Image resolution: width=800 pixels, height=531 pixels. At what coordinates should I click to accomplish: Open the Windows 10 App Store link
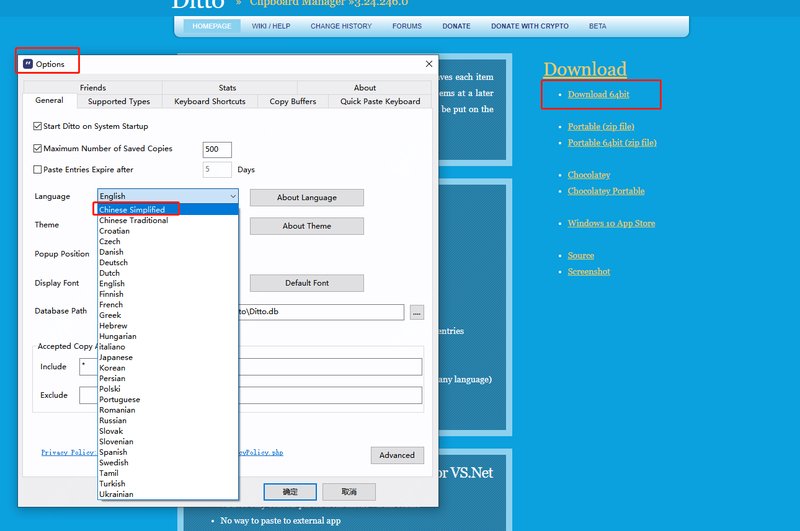611,223
